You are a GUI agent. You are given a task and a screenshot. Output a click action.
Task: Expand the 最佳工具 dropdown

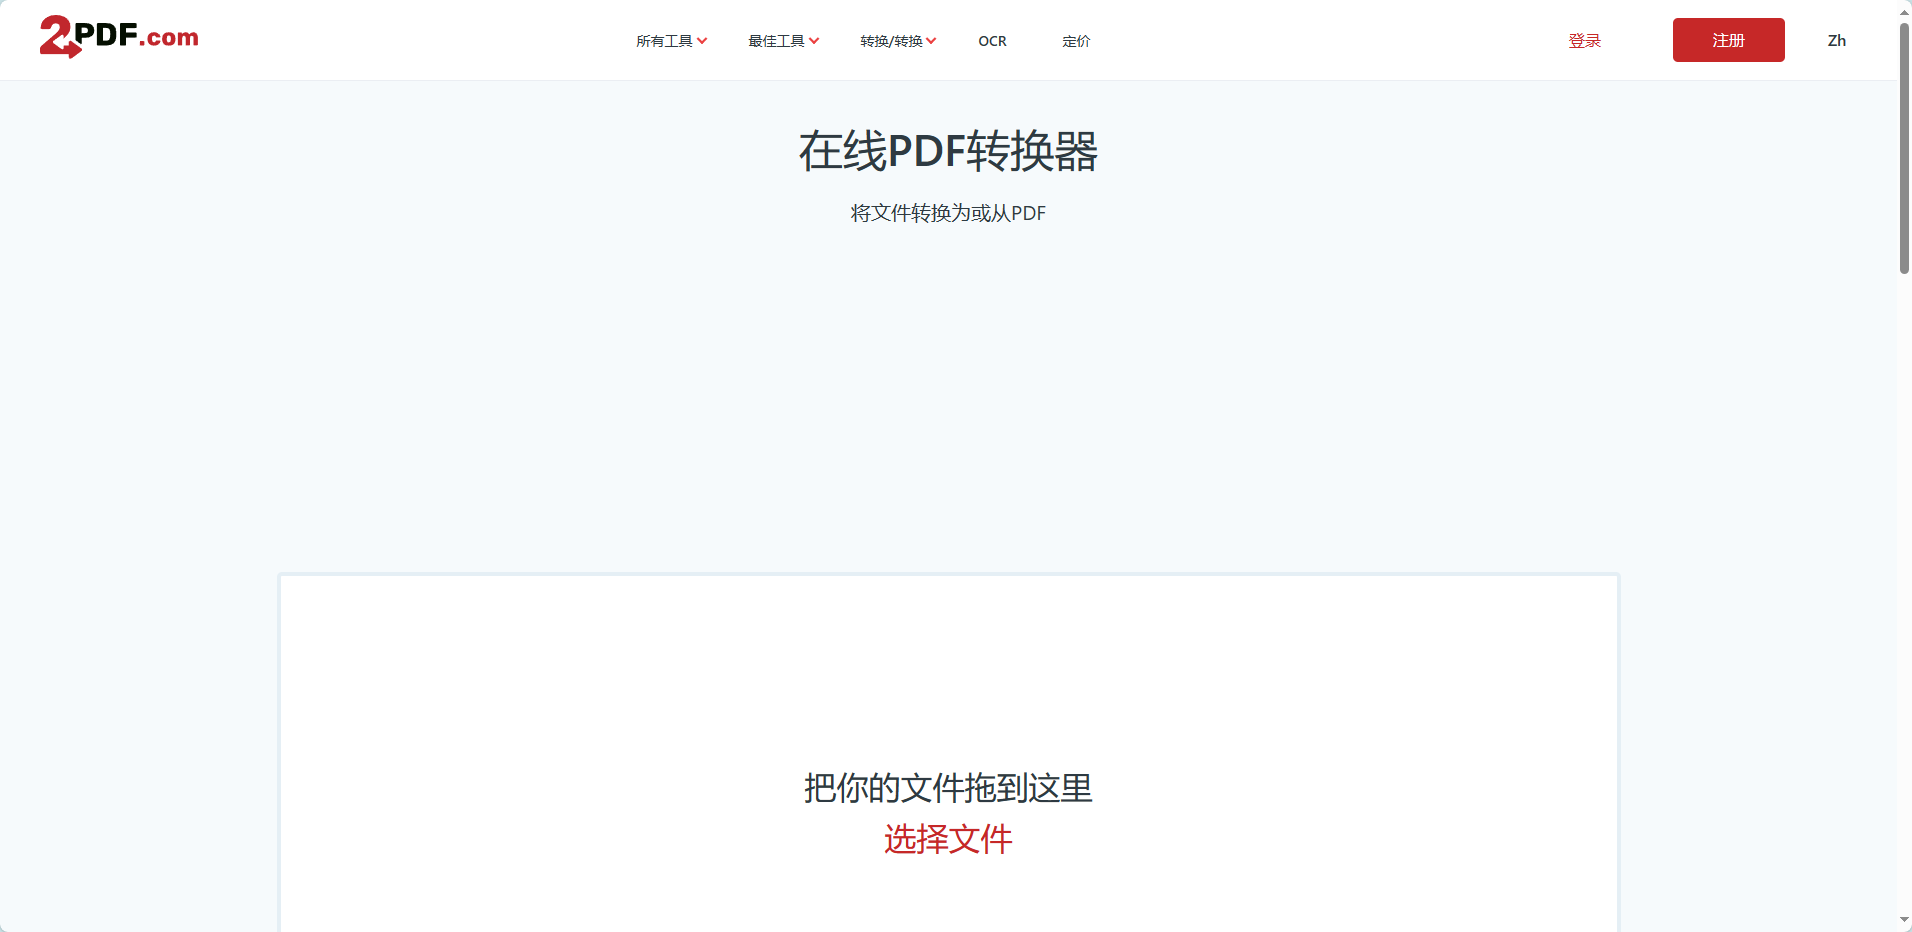tap(777, 41)
